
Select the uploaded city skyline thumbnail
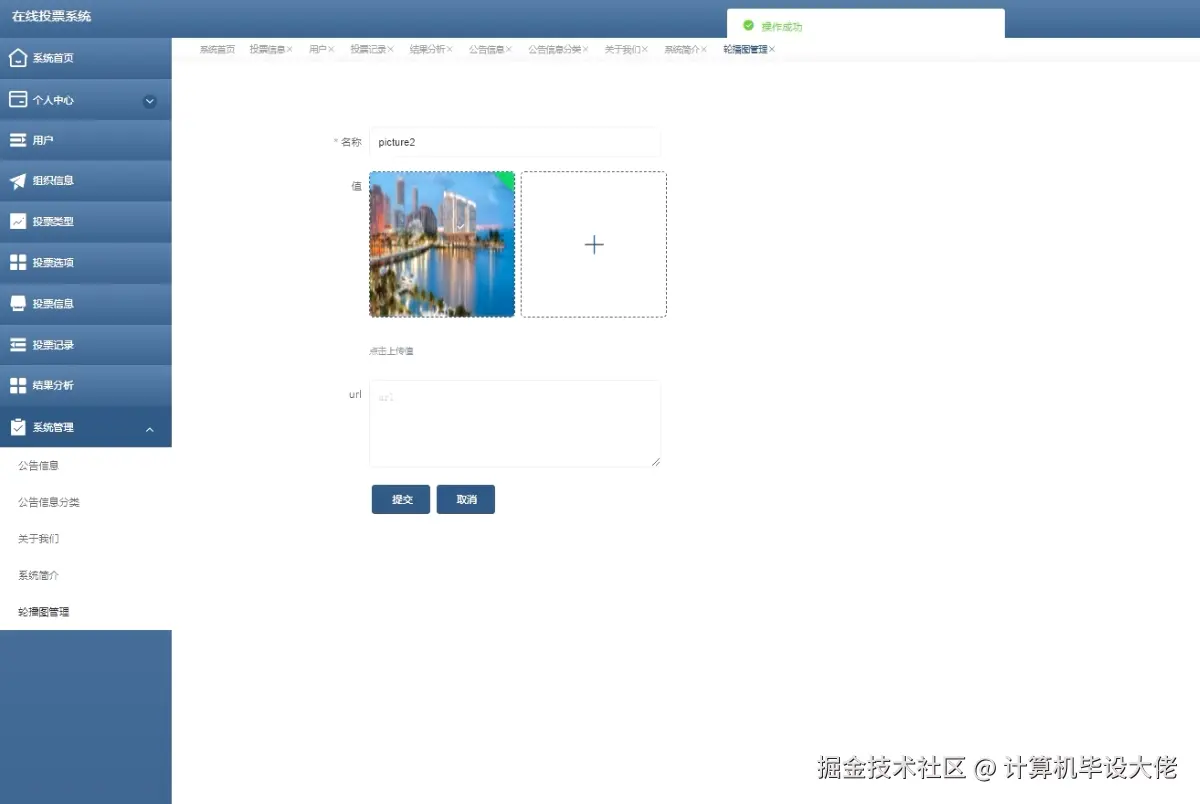point(442,243)
